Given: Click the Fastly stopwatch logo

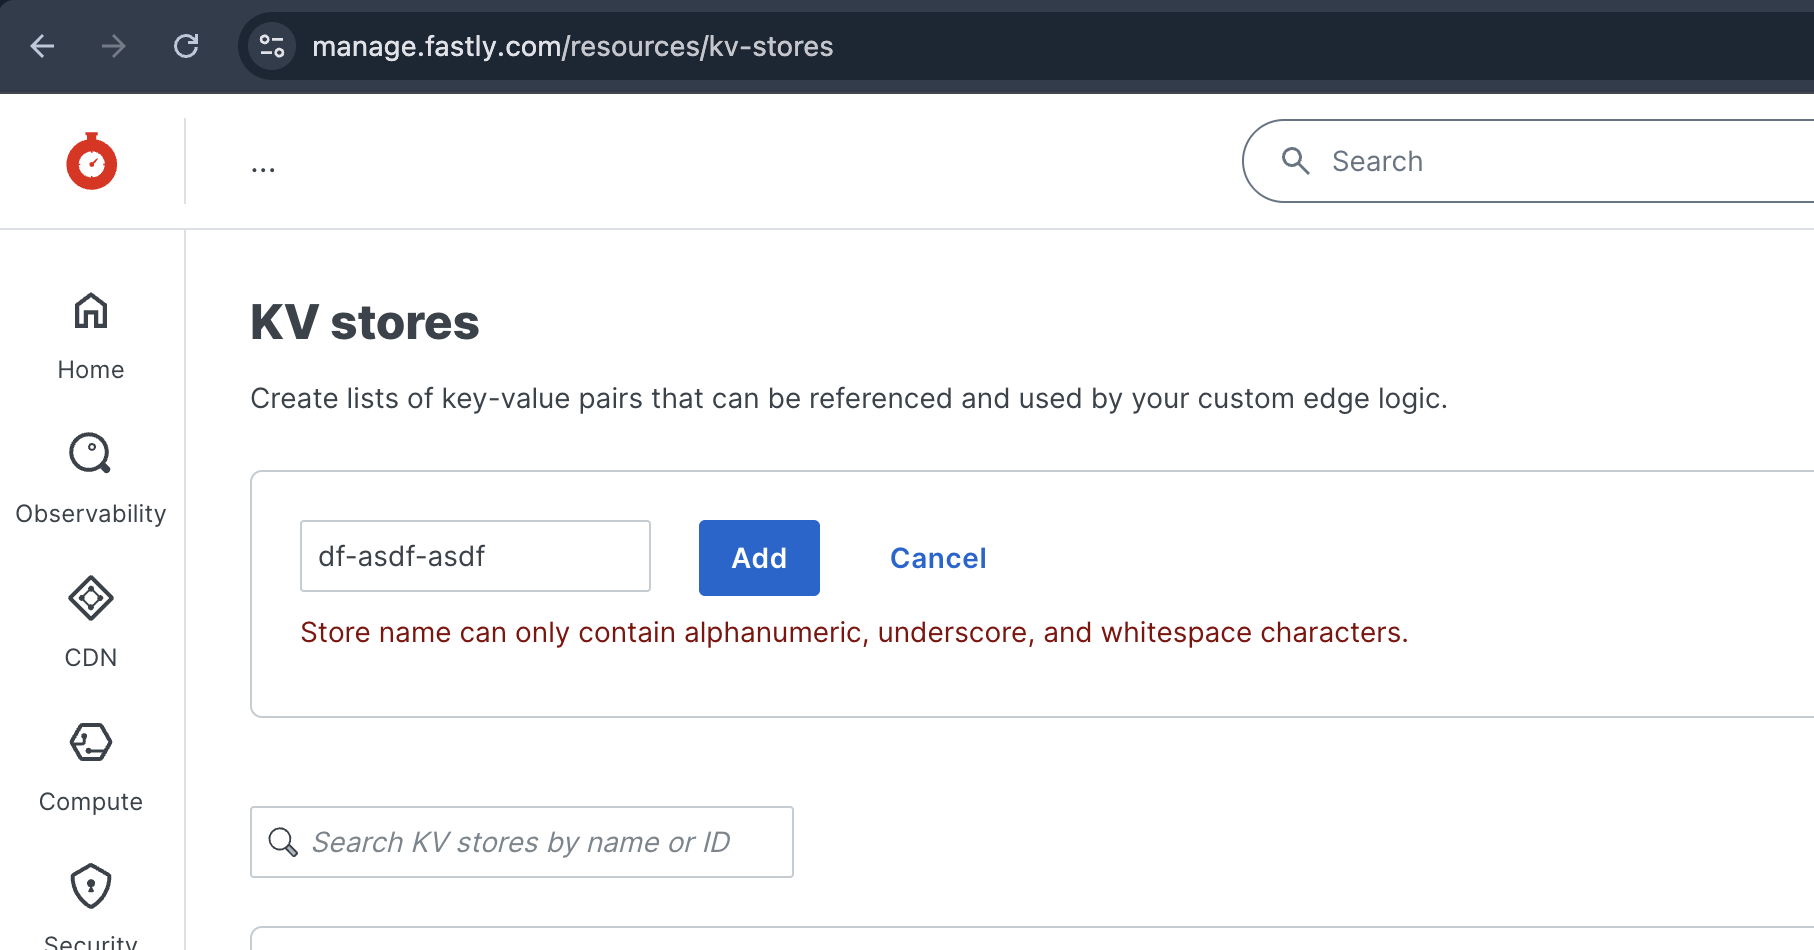Looking at the screenshot, I should pos(91,162).
